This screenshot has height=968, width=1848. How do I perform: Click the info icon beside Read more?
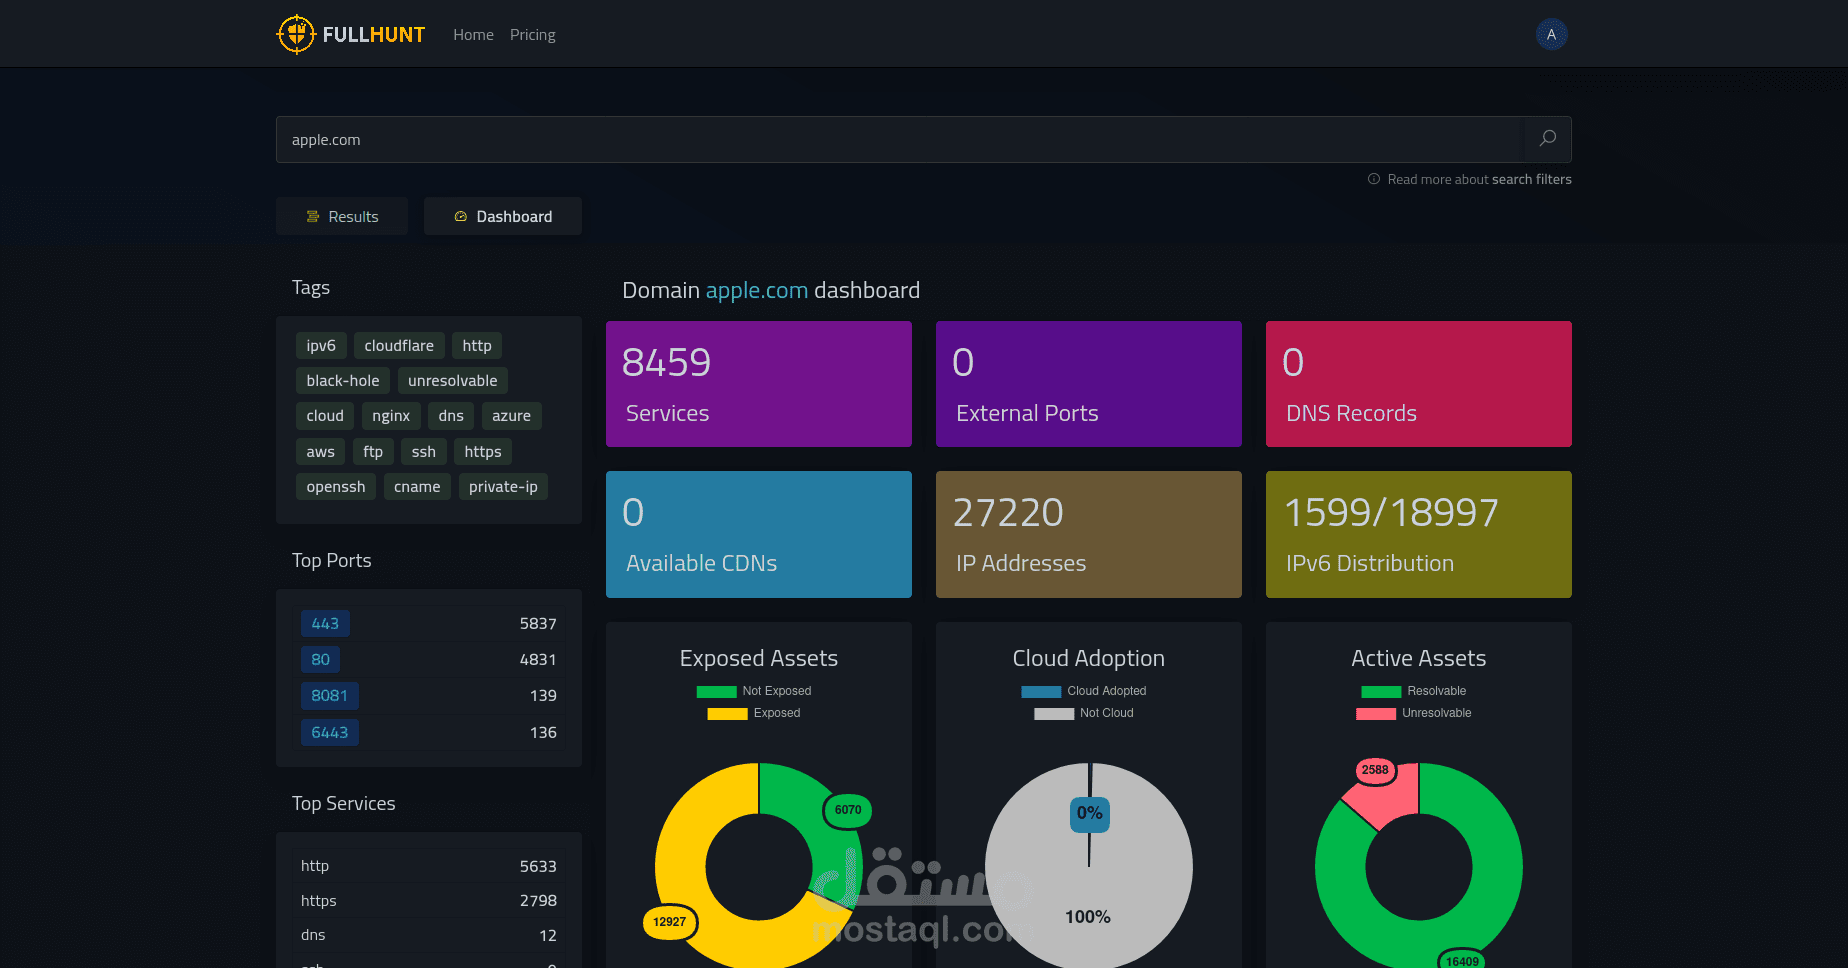point(1374,180)
